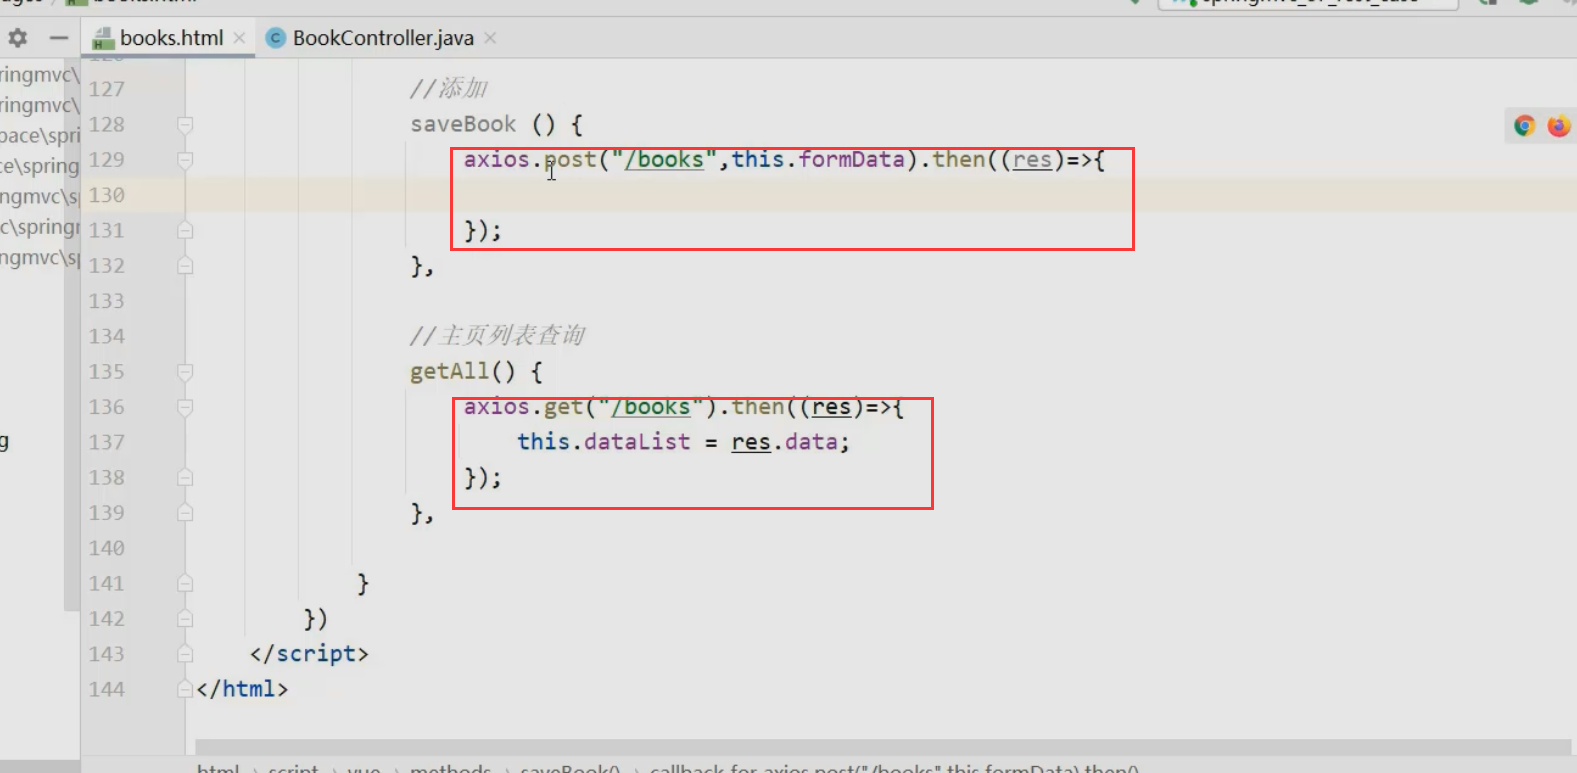
Task: Toggle fold end marker at line 141
Action: (185, 583)
